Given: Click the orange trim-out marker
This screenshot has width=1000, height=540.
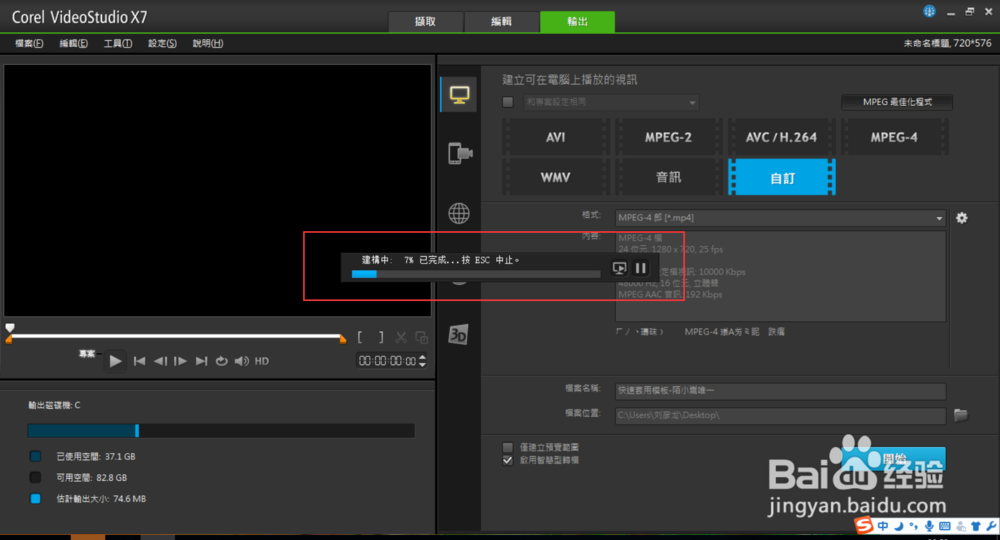Looking at the screenshot, I should 342,339.
